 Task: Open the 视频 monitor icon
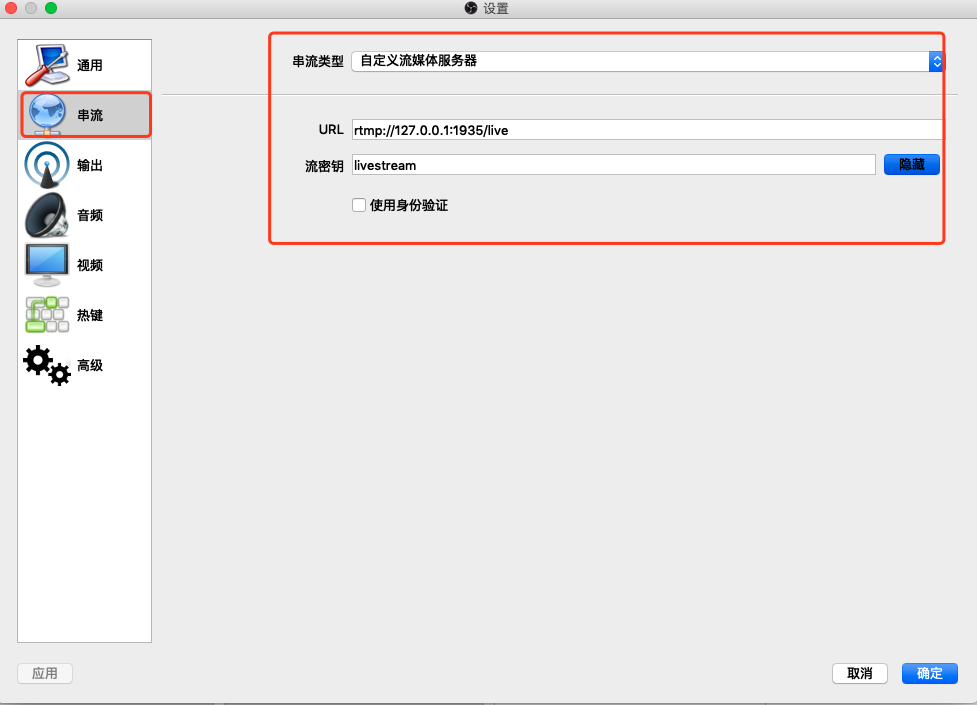coord(47,265)
